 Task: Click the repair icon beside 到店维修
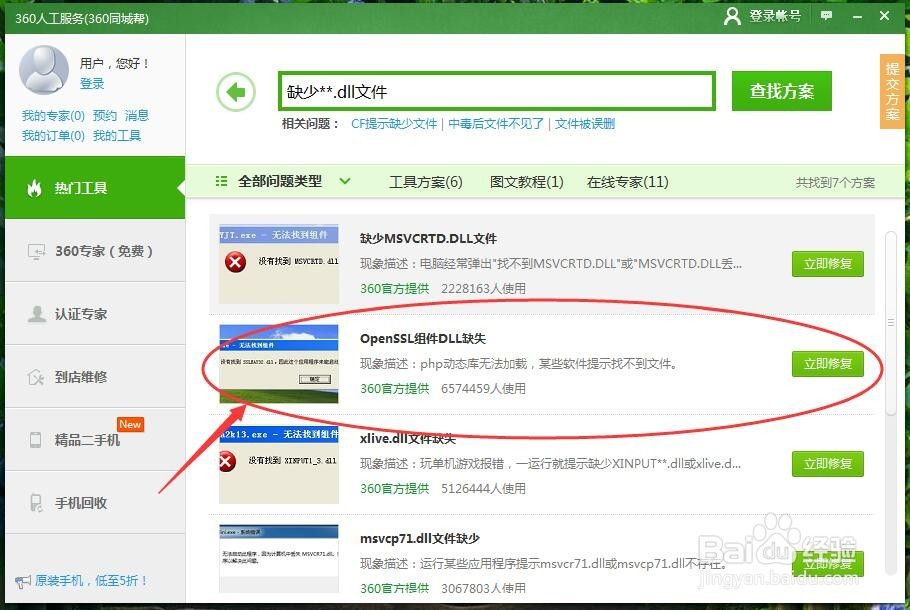tap(35, 377)
